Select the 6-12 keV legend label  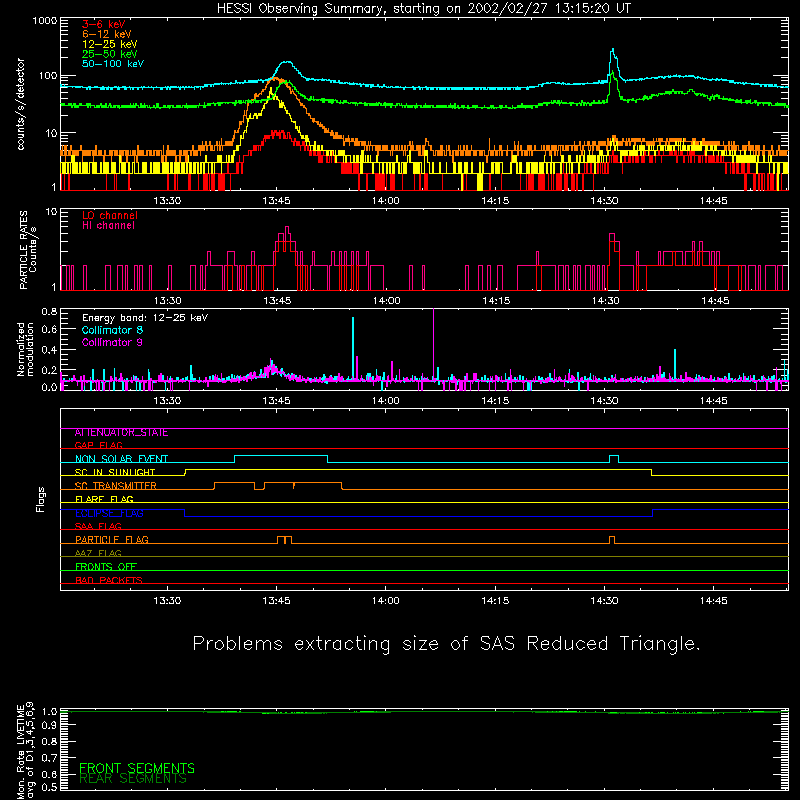(x=107, y=34)
